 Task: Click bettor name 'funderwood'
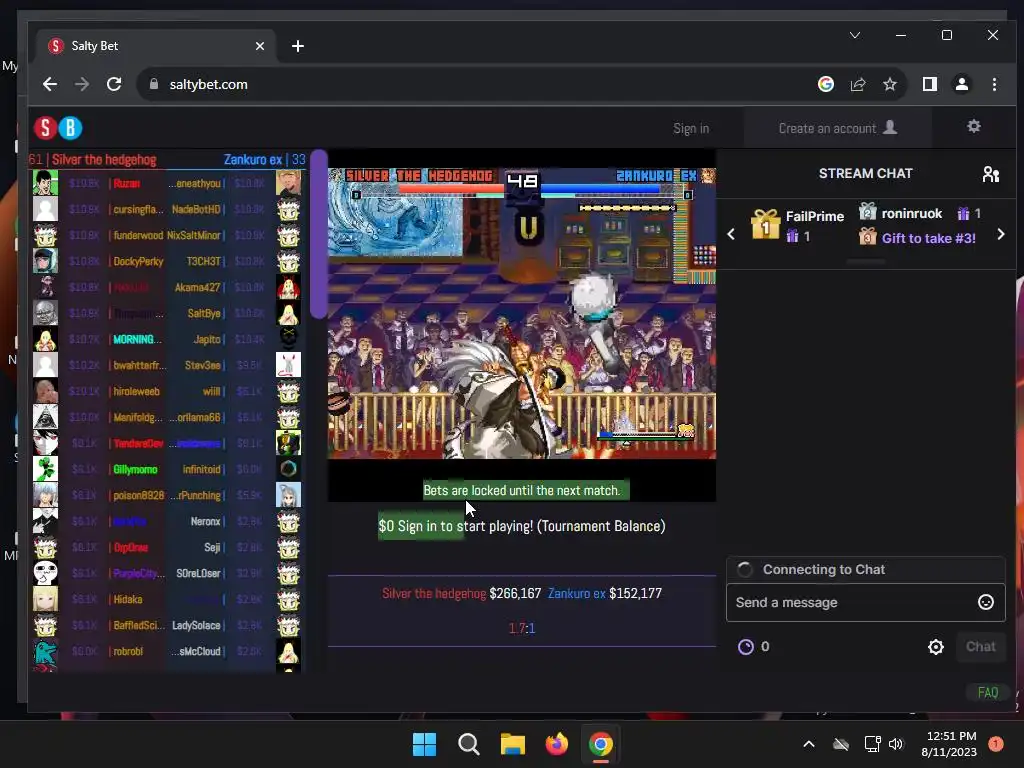pyautogui.click(x=138, y=235)
